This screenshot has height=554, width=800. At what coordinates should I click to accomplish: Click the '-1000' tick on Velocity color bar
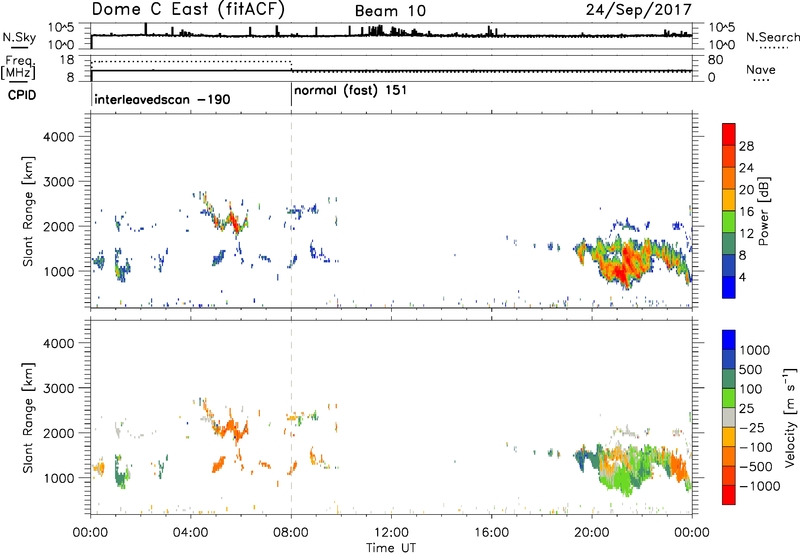tap(759, 486)
